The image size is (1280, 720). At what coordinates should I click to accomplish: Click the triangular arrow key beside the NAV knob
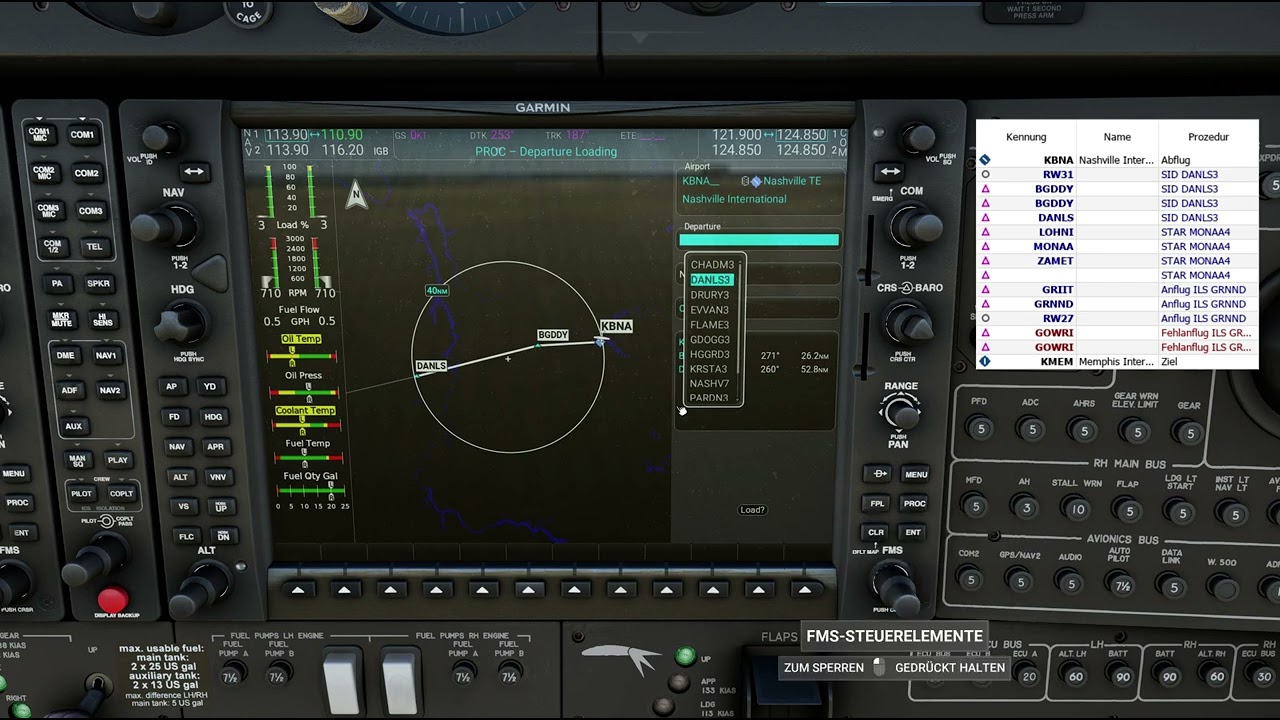211,273
